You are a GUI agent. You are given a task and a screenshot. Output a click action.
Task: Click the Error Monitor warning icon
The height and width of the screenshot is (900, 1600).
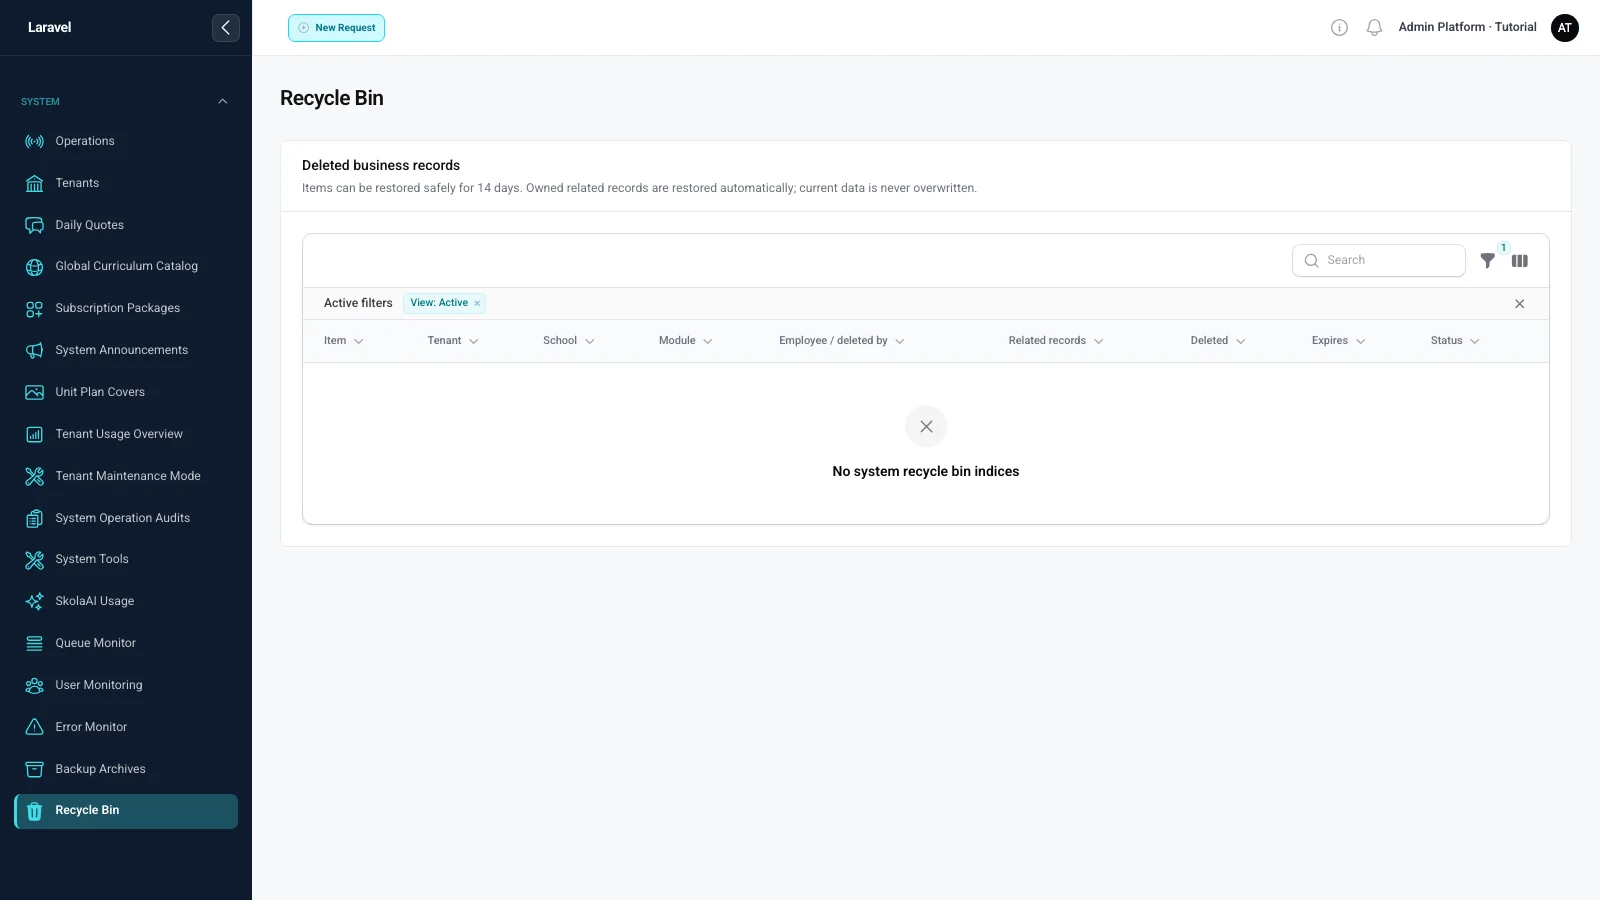pos(35,727)
